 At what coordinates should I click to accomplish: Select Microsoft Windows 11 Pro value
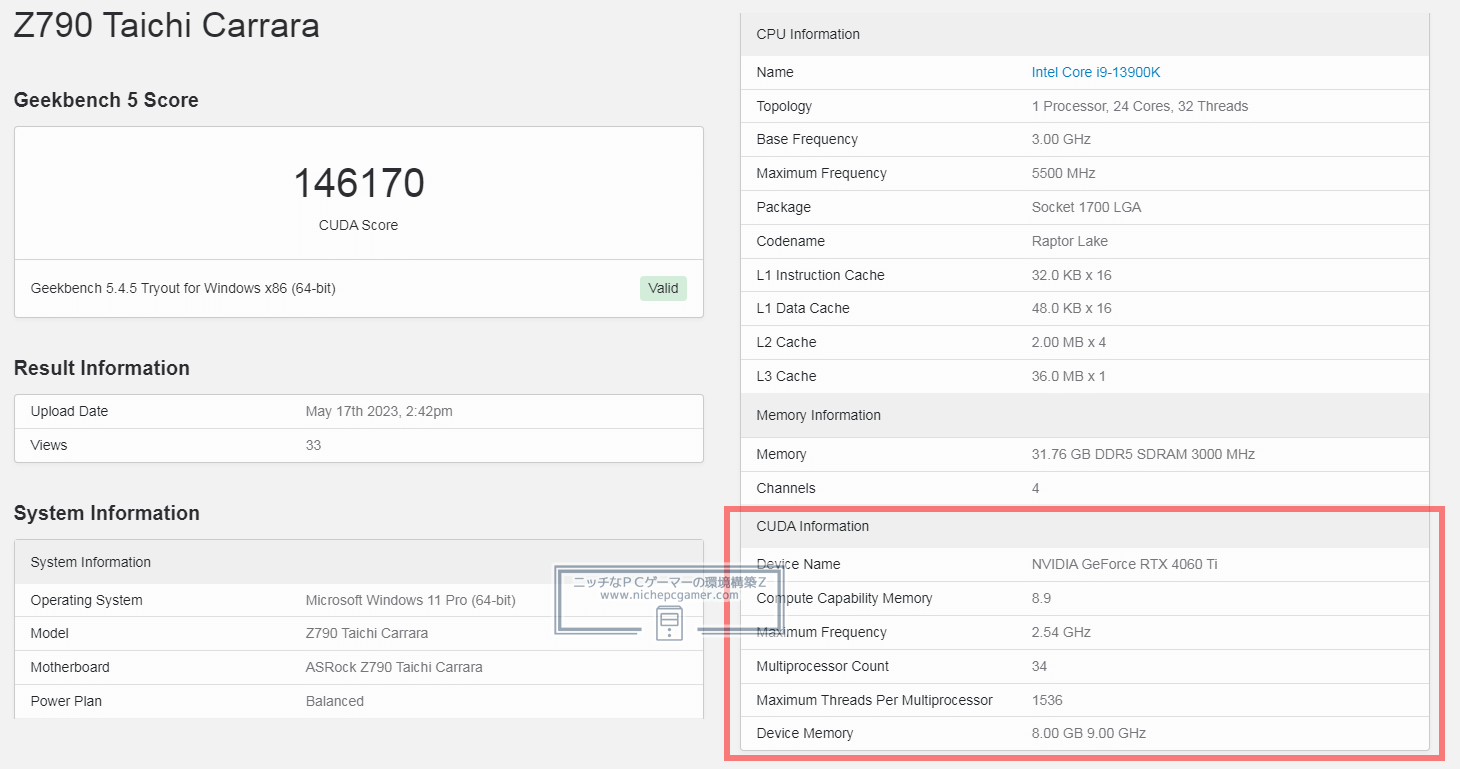coord(410,600)
